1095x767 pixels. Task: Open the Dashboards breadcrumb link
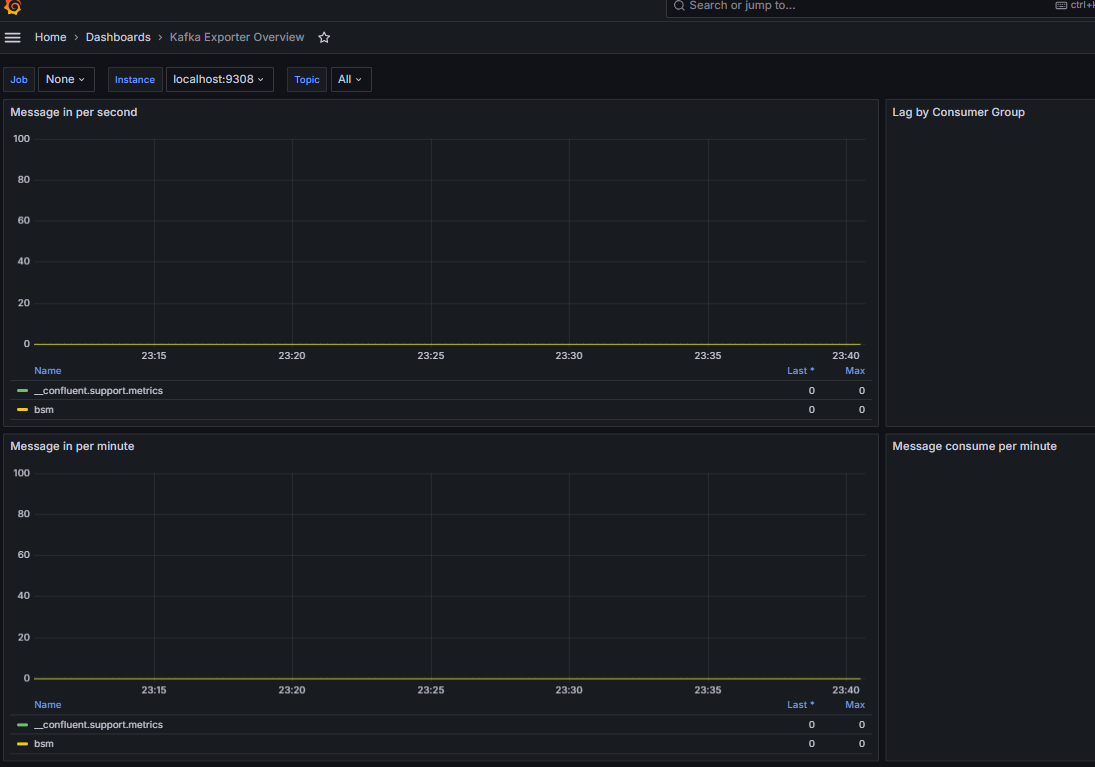118,38
